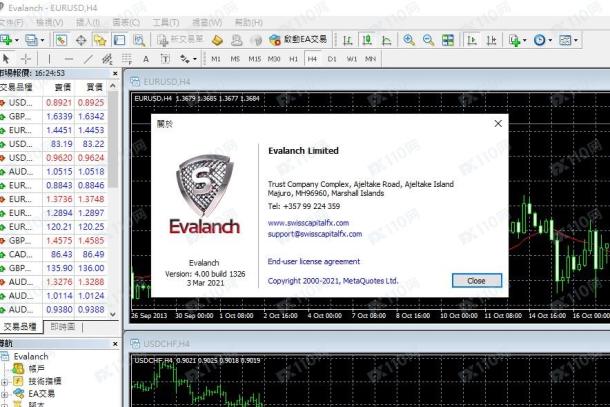Screen dimensions: 610x407
Task: Toggle the Data Window crosshair-target icon
Action: pyautogui.click(x=81, y=40)
